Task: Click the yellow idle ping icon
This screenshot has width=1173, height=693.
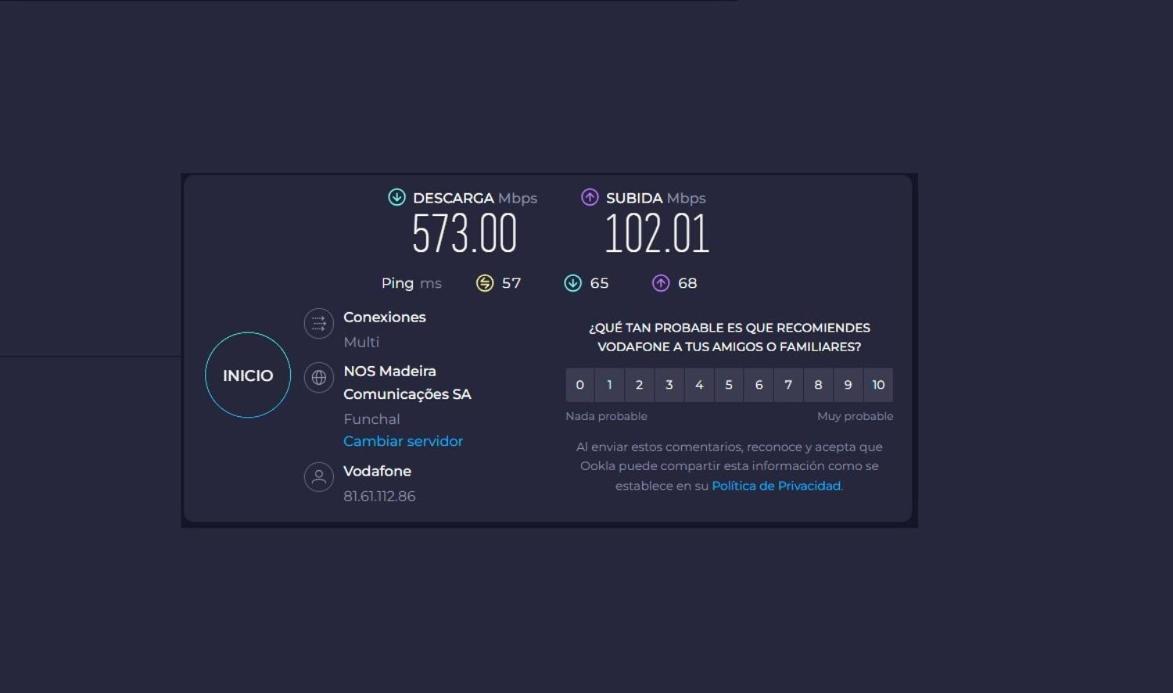Action: pyautogui.click(x=485, y=283)
